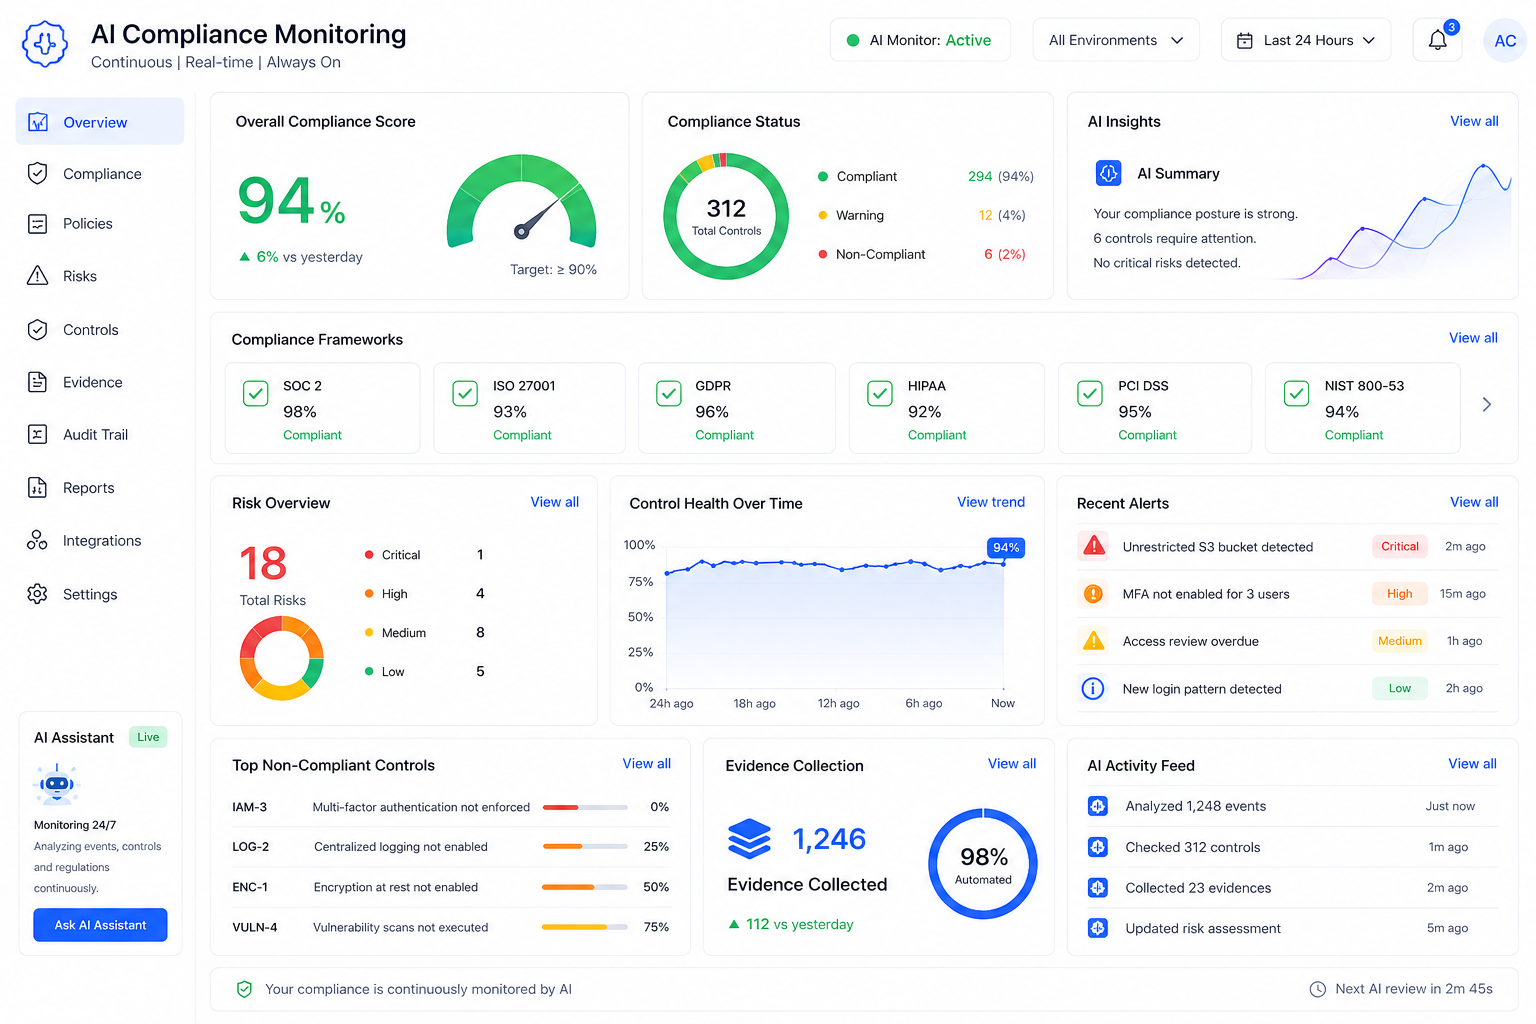The image size is (1536, 1024).
Task: Open the notifications bell icon
Action: click(1437, 40)
